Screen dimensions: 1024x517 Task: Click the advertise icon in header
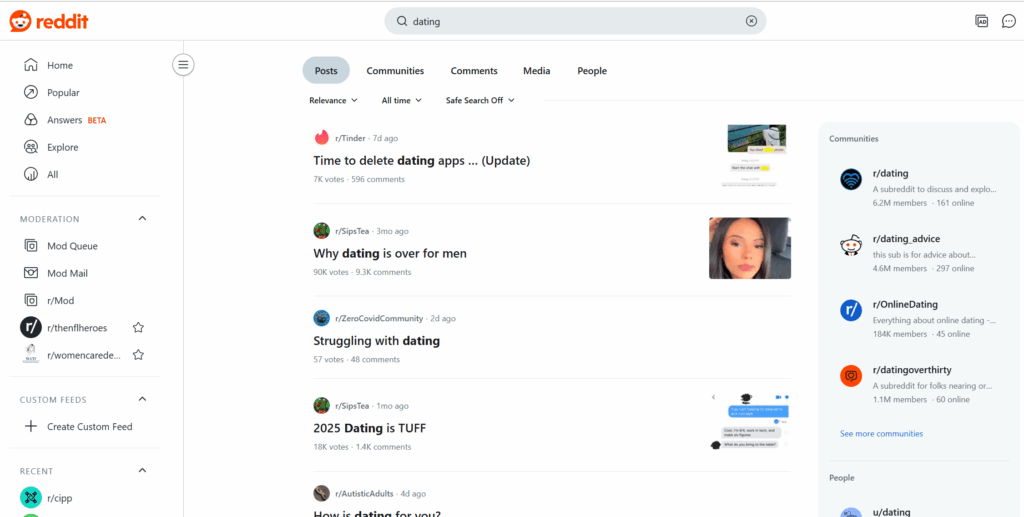click(981, 21)
